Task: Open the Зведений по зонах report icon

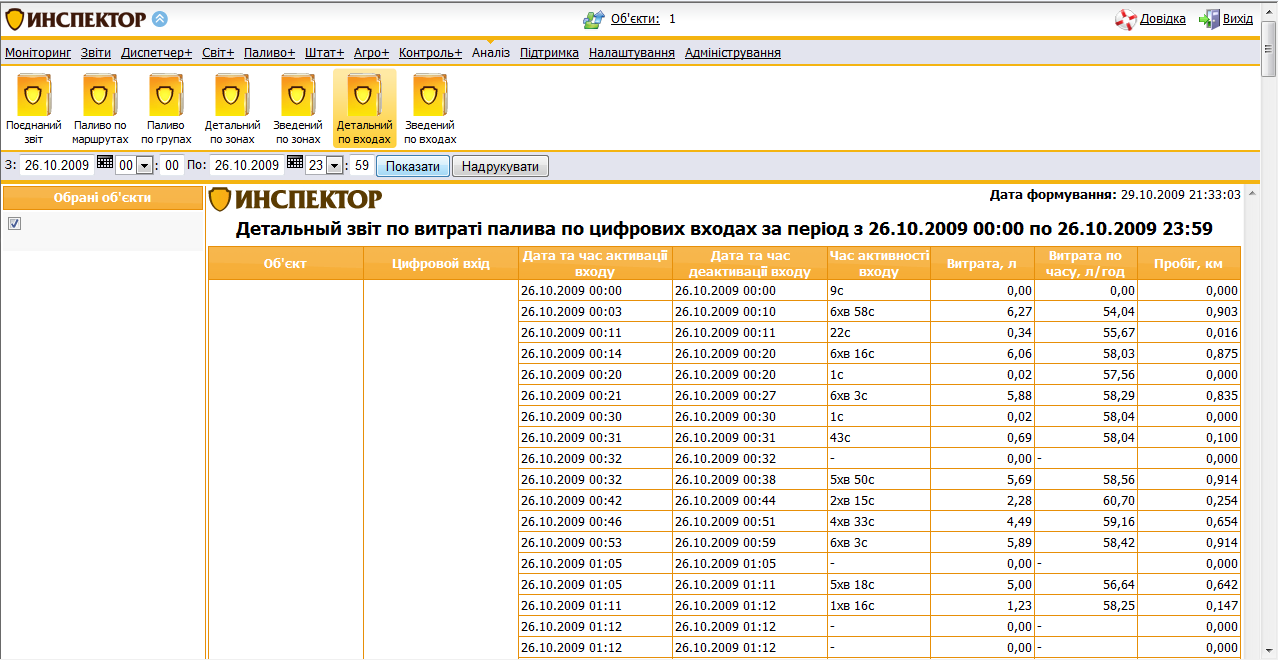Action: click(x=298, y=94)
